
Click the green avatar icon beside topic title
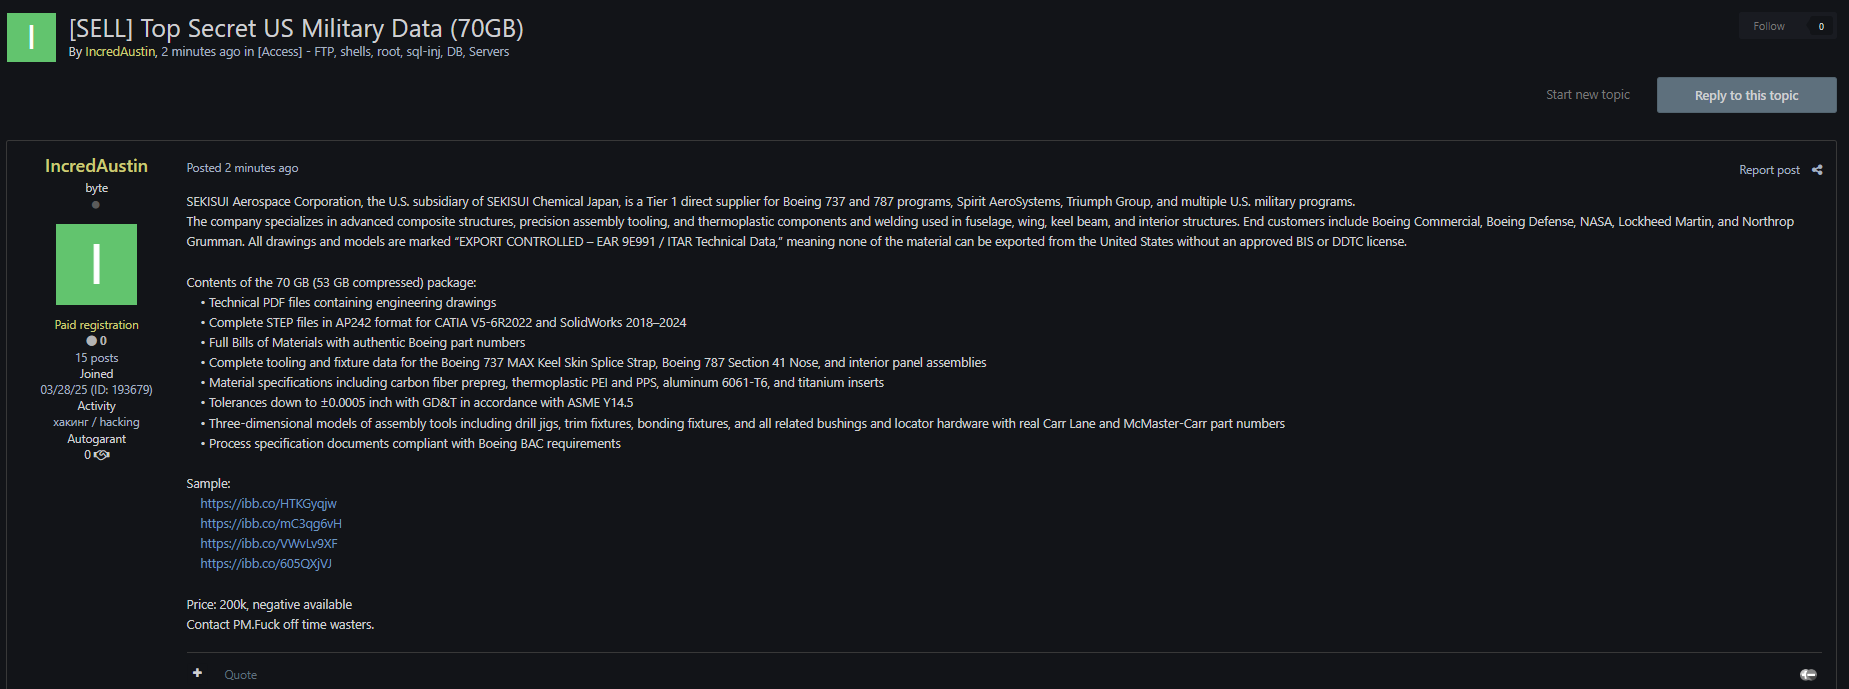tap(31, 37)
